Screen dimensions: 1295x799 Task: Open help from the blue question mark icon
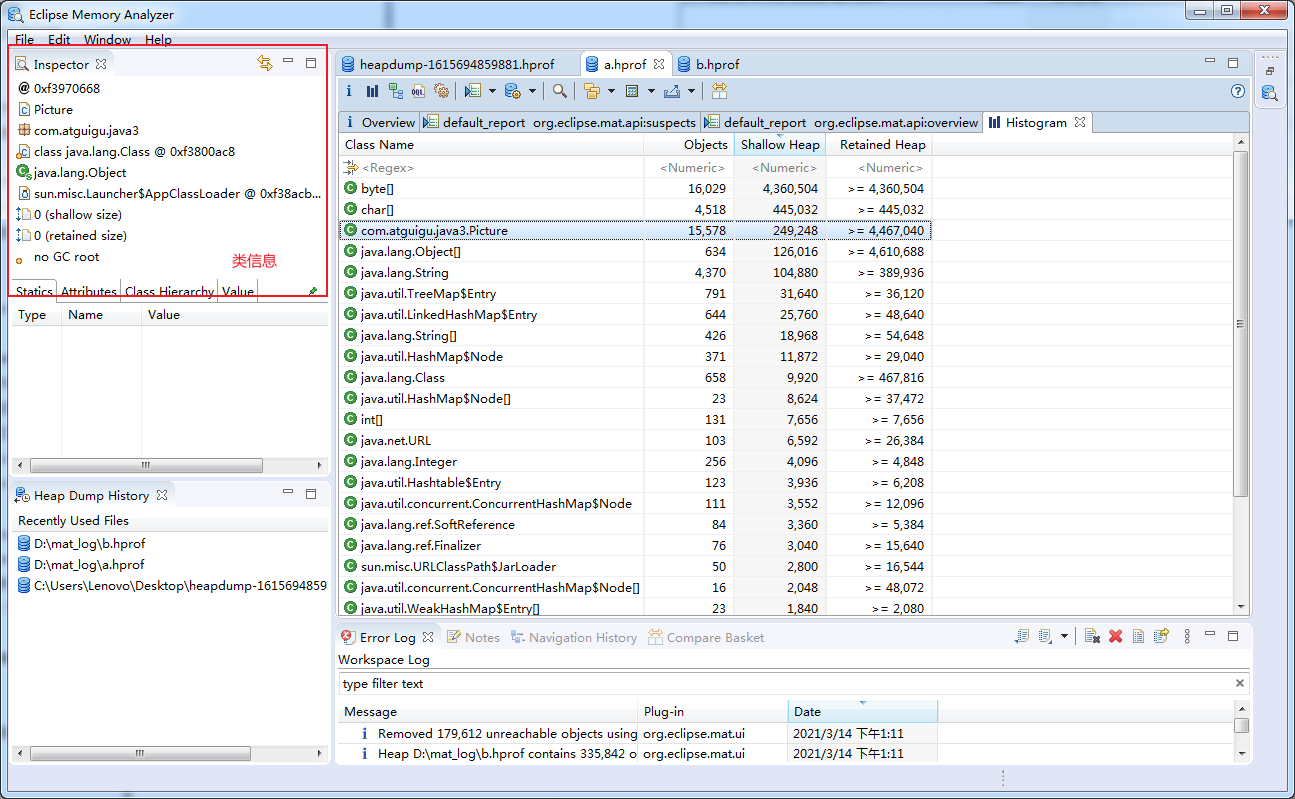1238,91
